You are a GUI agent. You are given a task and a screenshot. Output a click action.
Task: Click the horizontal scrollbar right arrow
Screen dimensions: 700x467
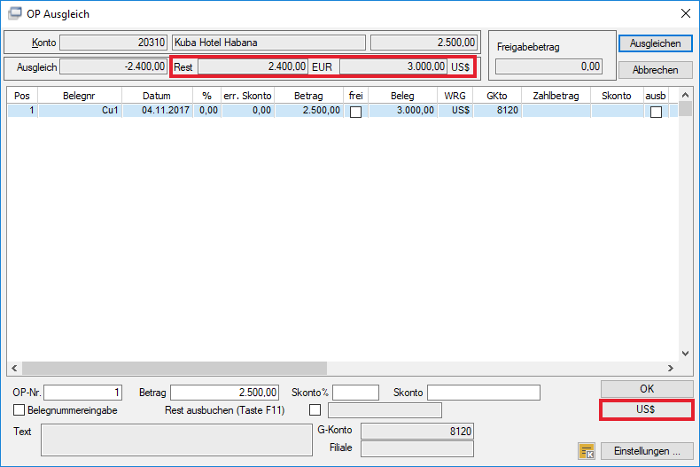(x=671, y=368)
